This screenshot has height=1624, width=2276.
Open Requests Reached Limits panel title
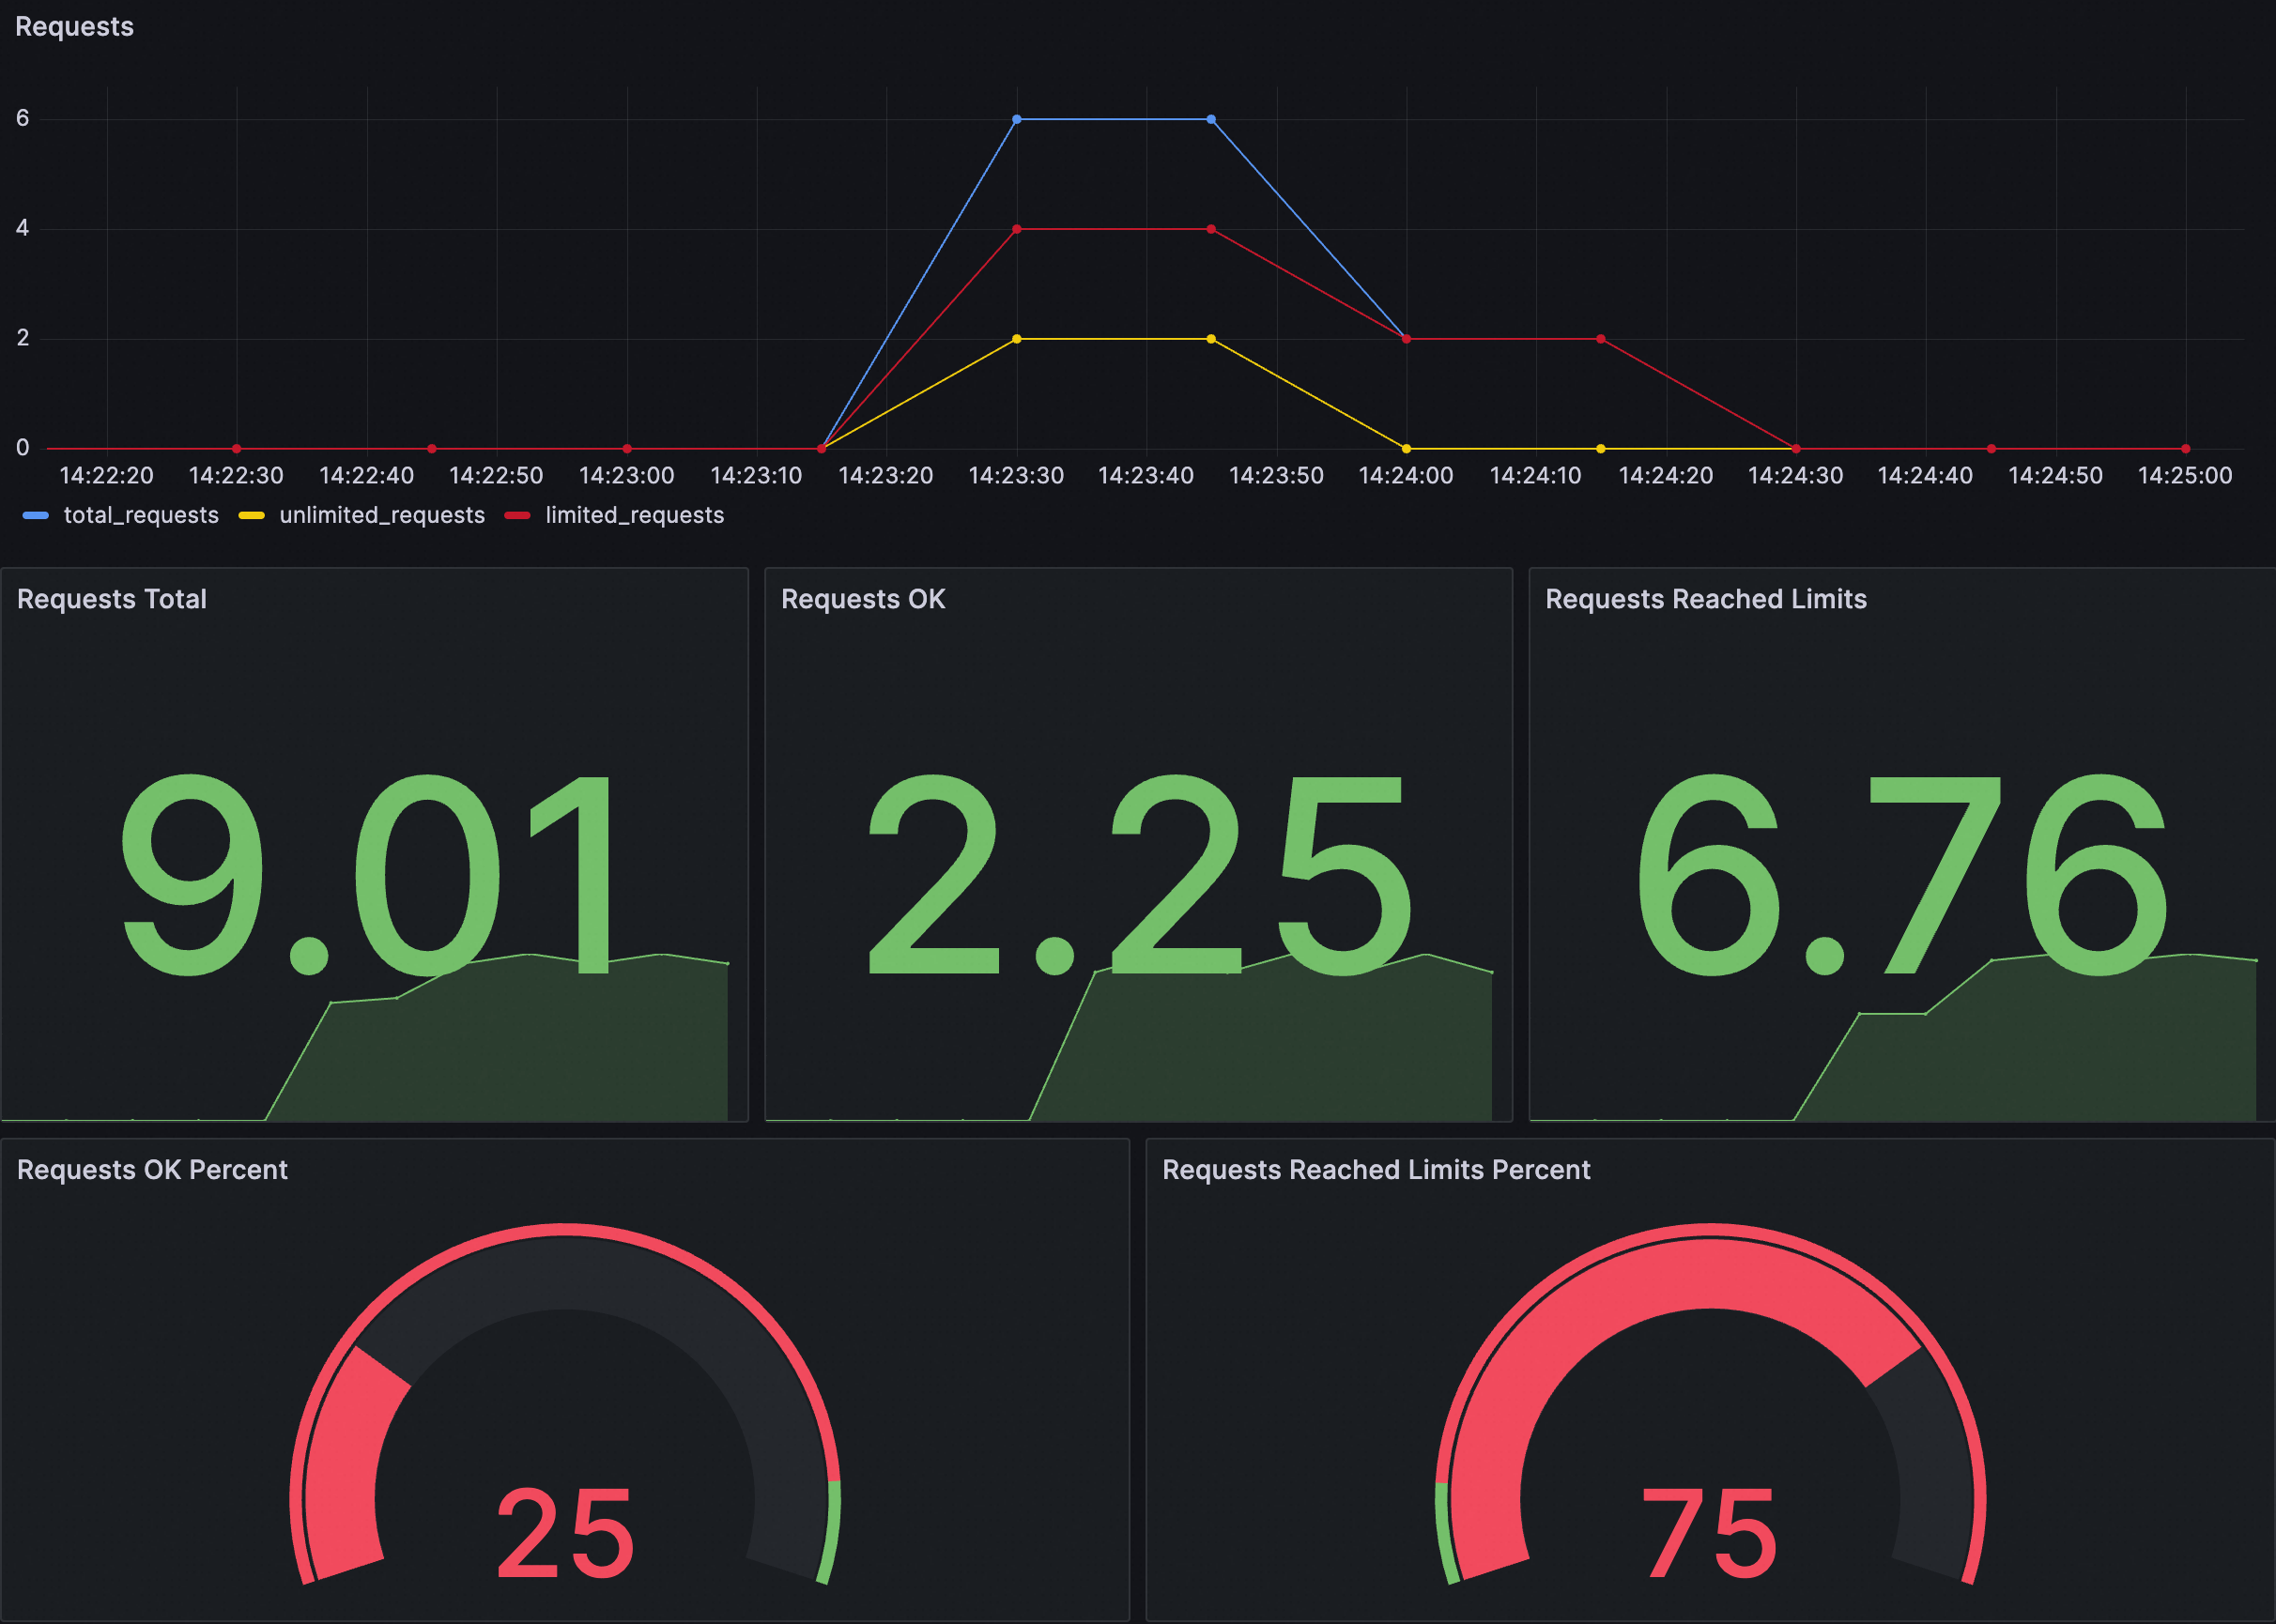tap(1705, 599)
